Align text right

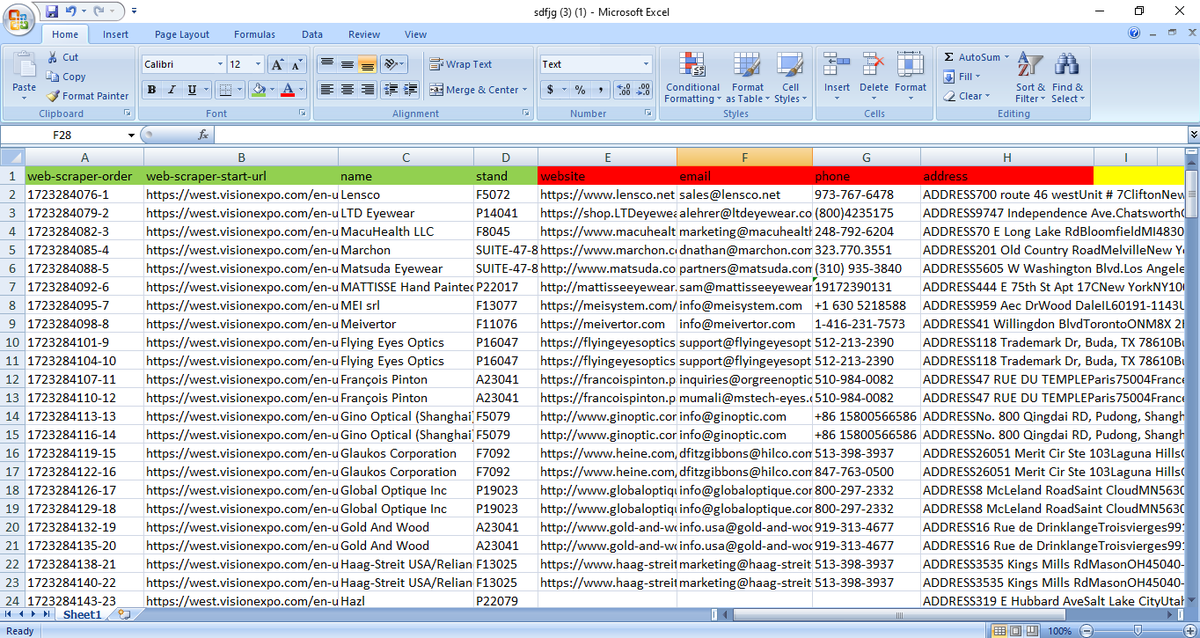[367, 90]
